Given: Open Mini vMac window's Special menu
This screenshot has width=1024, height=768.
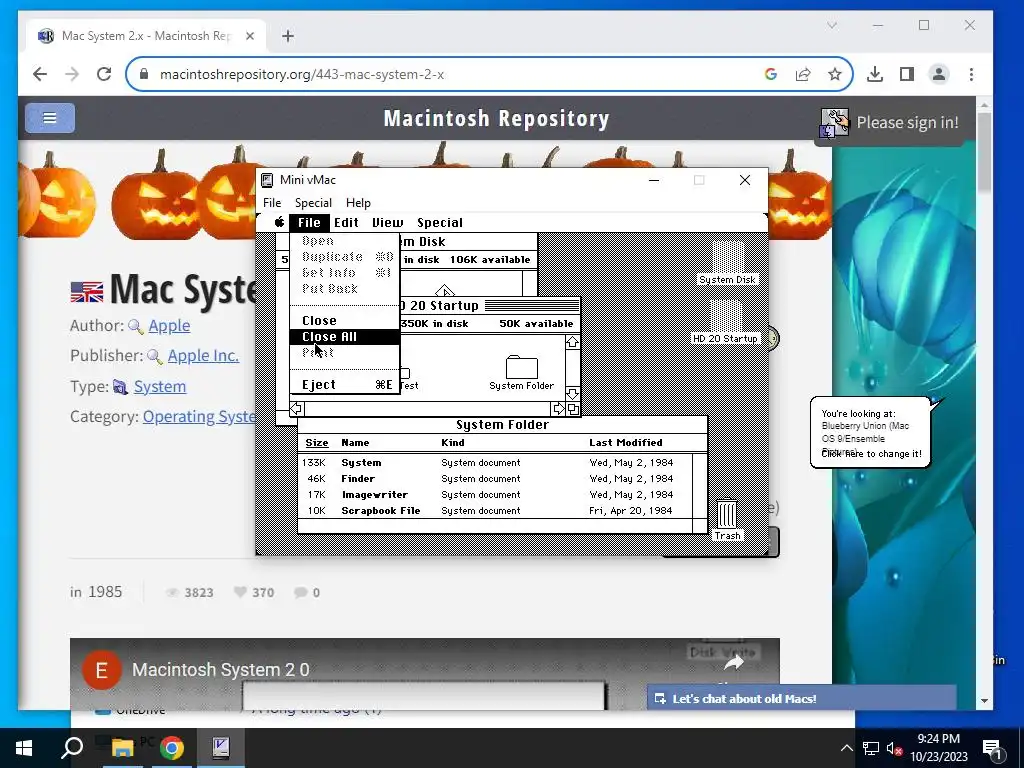Looking at the screenshot, I should [x=313, y=203].
